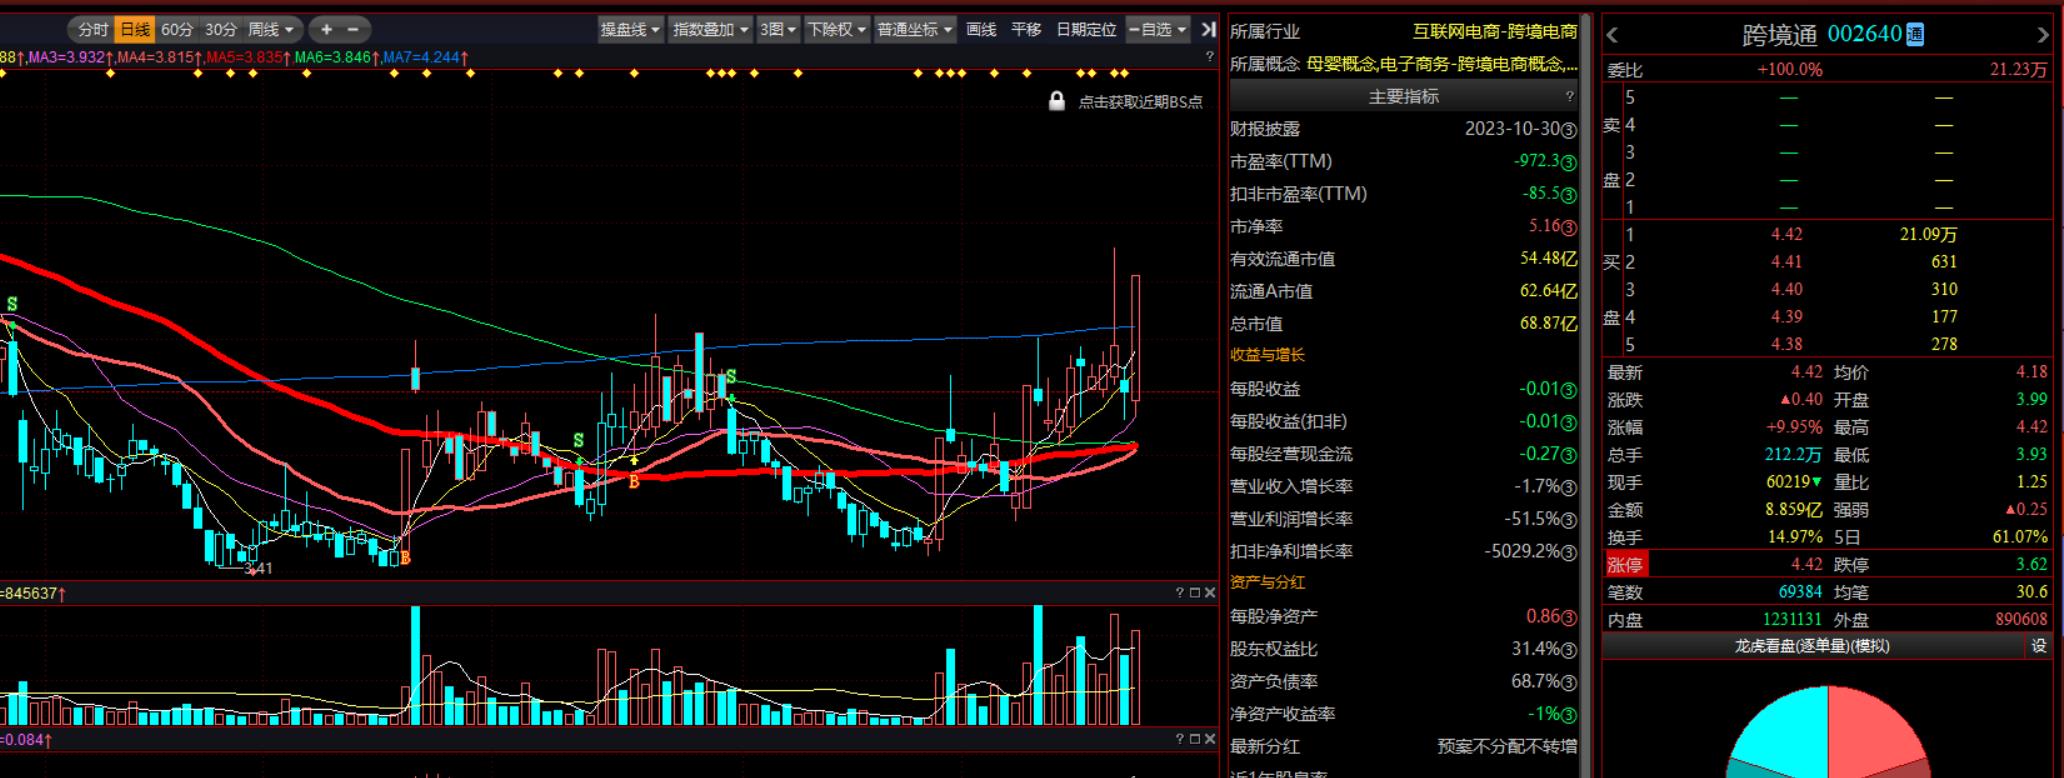Go to next stock with right chevron

point(2042,36)
